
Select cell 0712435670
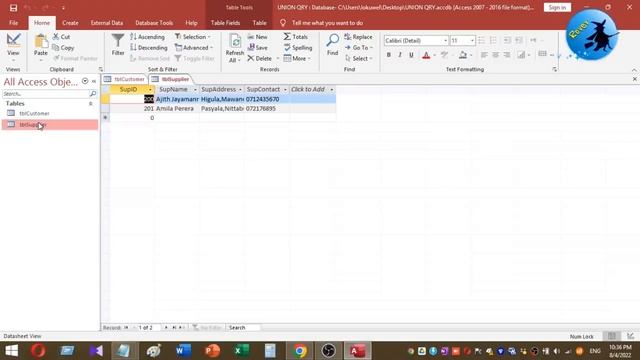click(x=267, y=99)
